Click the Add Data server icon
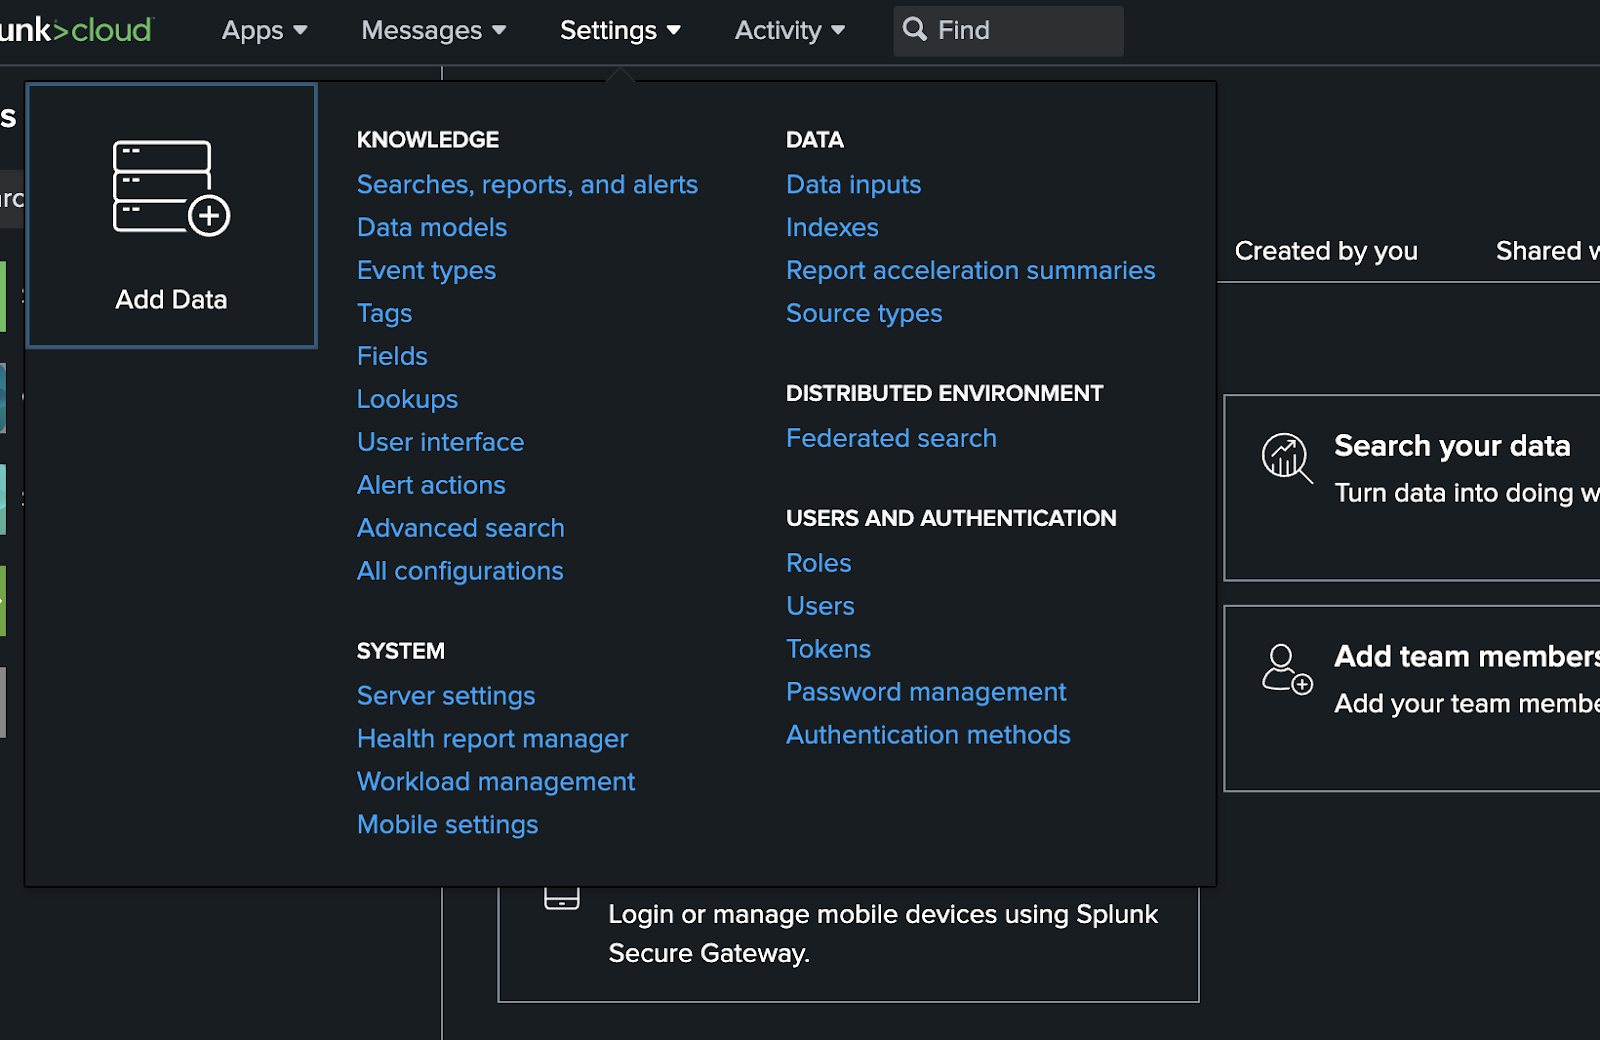This screenshot has width=1600, height=1040. click(171, 188)
